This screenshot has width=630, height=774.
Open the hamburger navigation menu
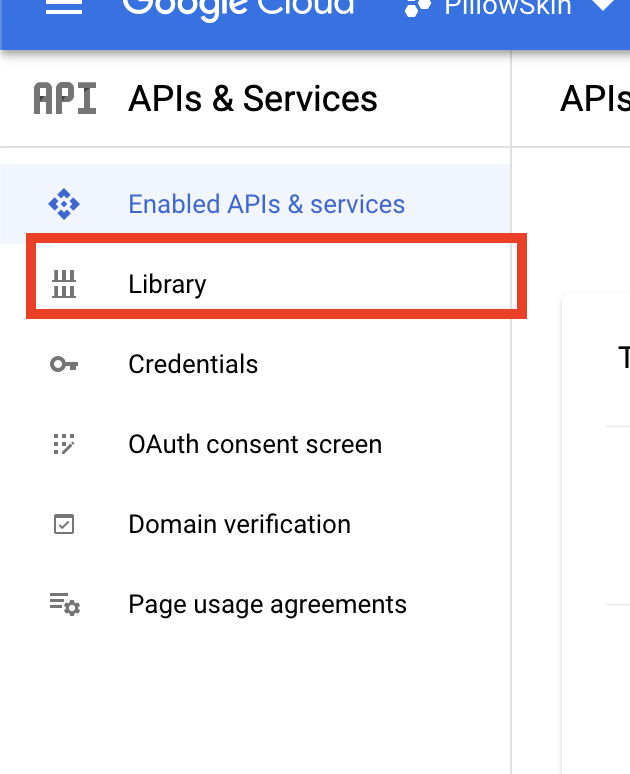click(64, 7)
